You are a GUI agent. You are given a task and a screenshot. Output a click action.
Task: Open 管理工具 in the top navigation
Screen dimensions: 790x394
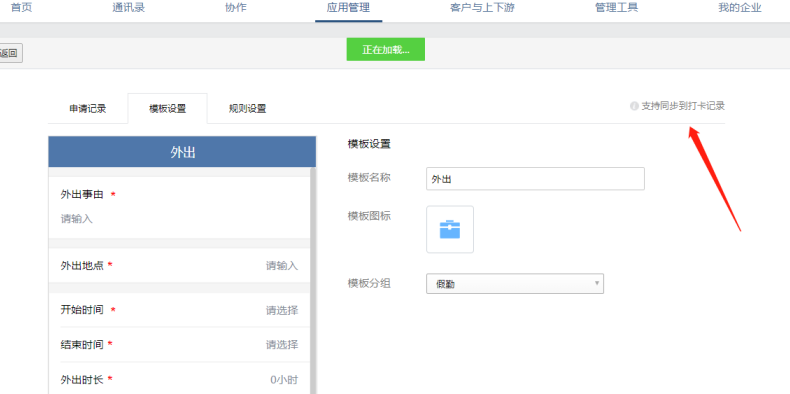coord(617,8)
